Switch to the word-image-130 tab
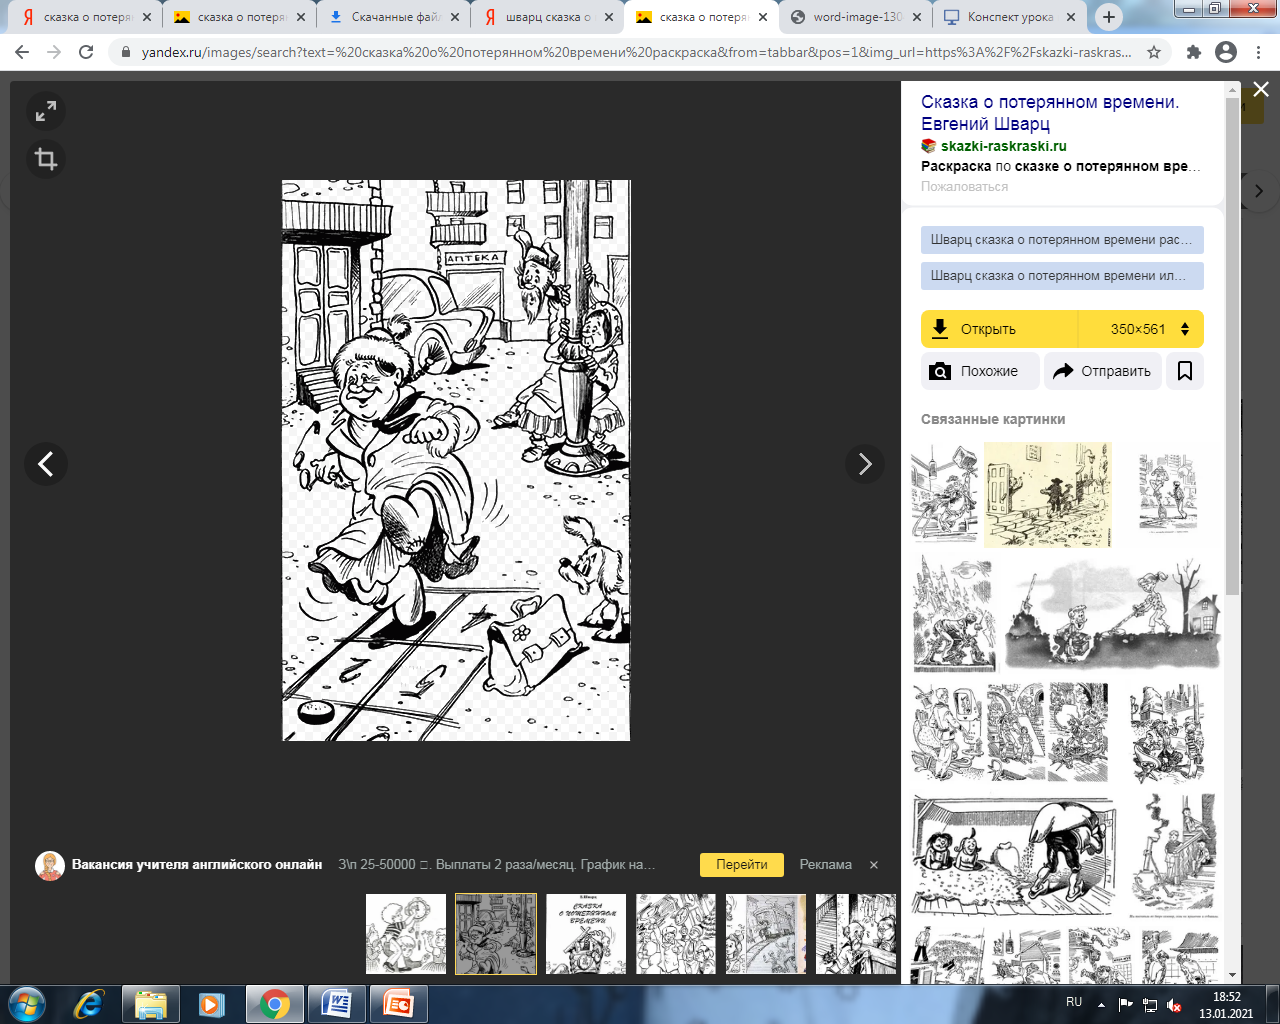Image resolution: width=1280 pixels, height=1024 pixels. click(855, 17)
